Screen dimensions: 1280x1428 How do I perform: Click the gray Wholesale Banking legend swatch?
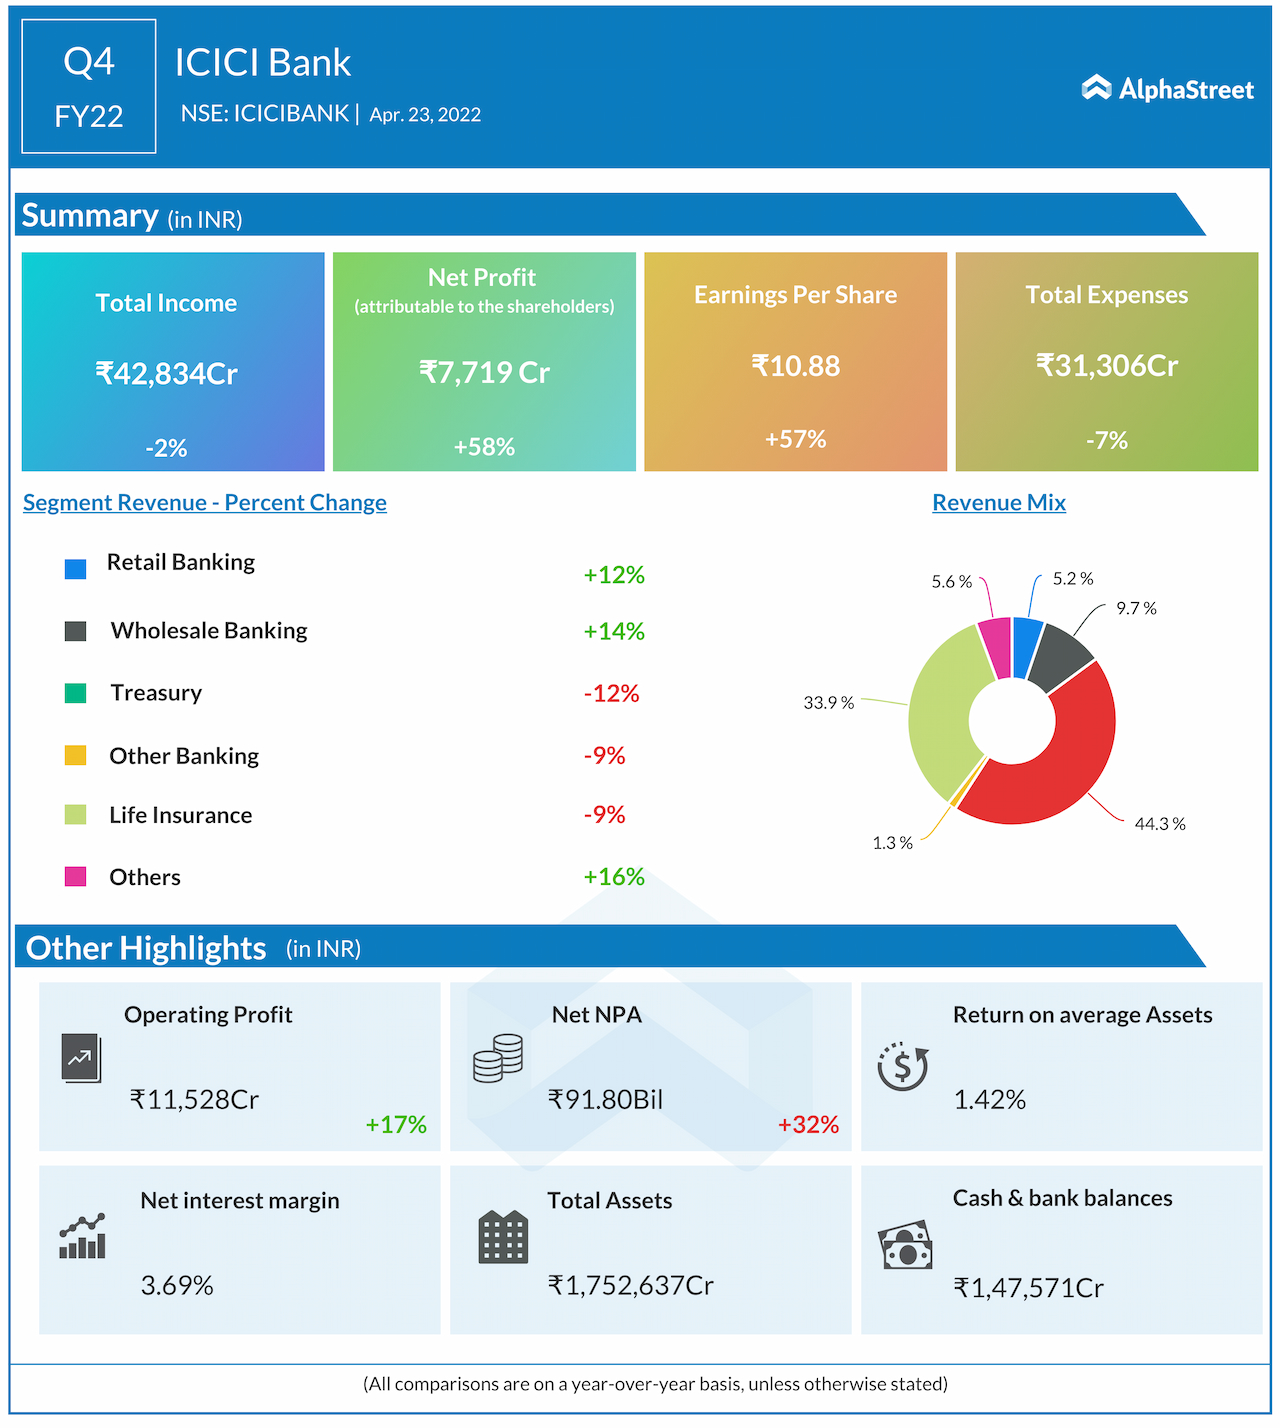[75, 631]
